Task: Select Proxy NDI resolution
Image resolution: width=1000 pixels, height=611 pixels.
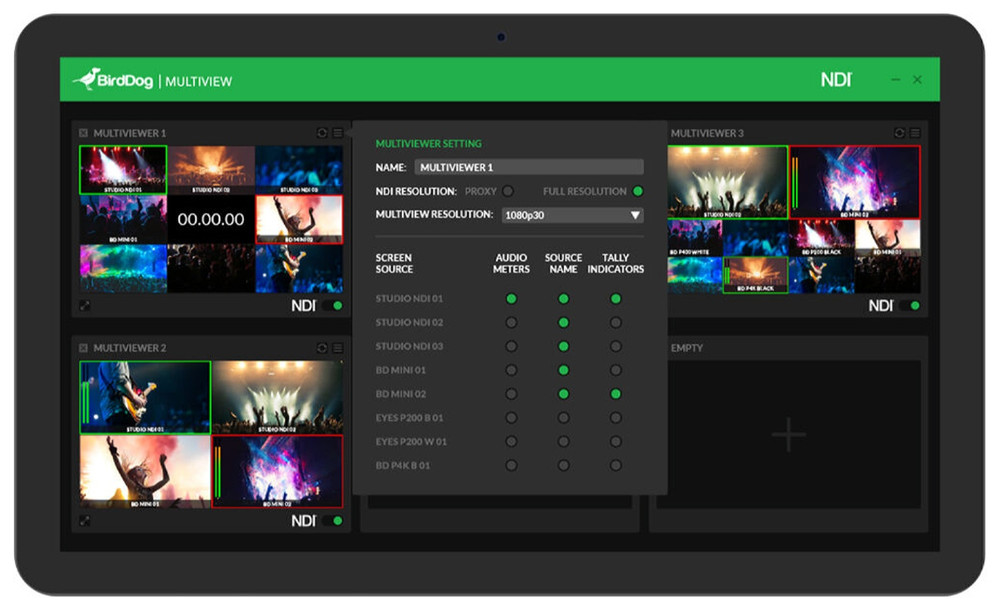Action: tap(509, 191)
